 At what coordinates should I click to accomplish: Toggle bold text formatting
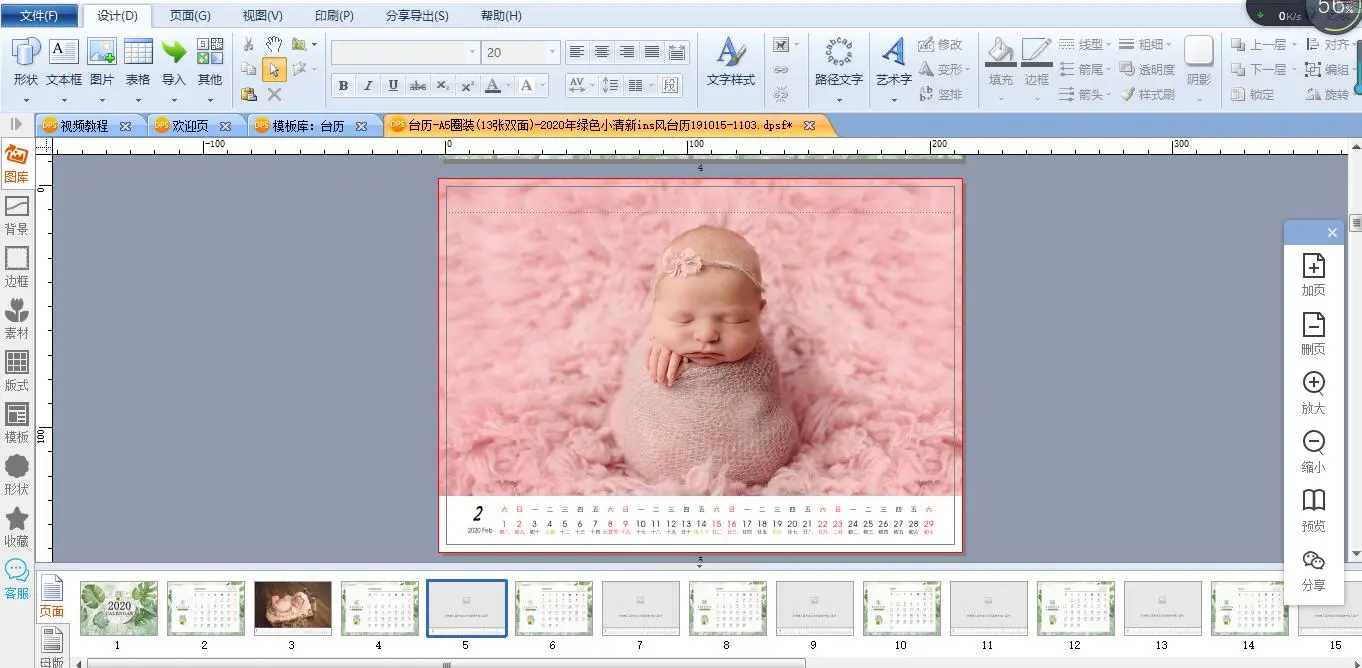343,86
